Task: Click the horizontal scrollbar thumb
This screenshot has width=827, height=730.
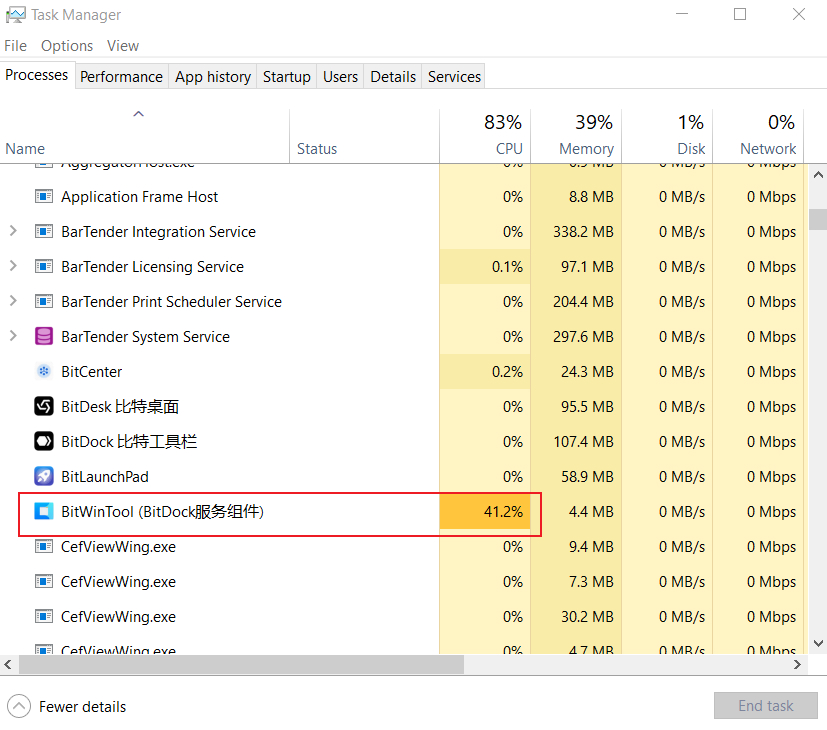Action: tap(242, 664)
